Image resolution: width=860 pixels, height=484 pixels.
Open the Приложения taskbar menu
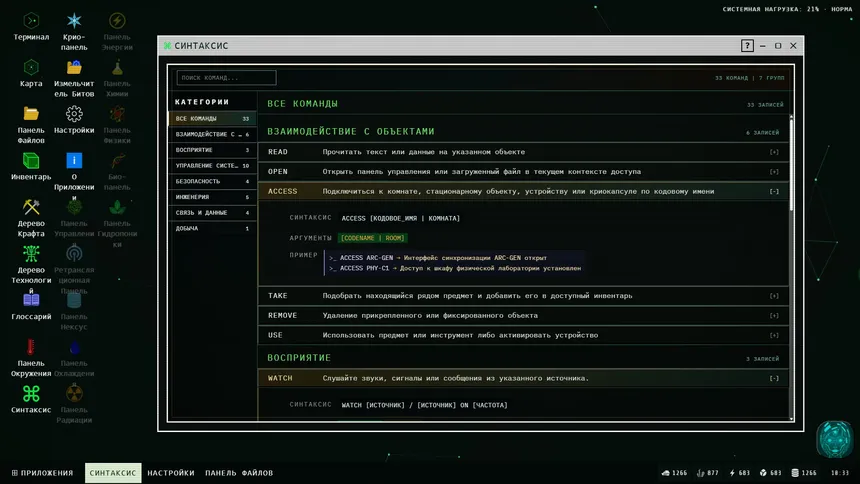coord(42,473)
